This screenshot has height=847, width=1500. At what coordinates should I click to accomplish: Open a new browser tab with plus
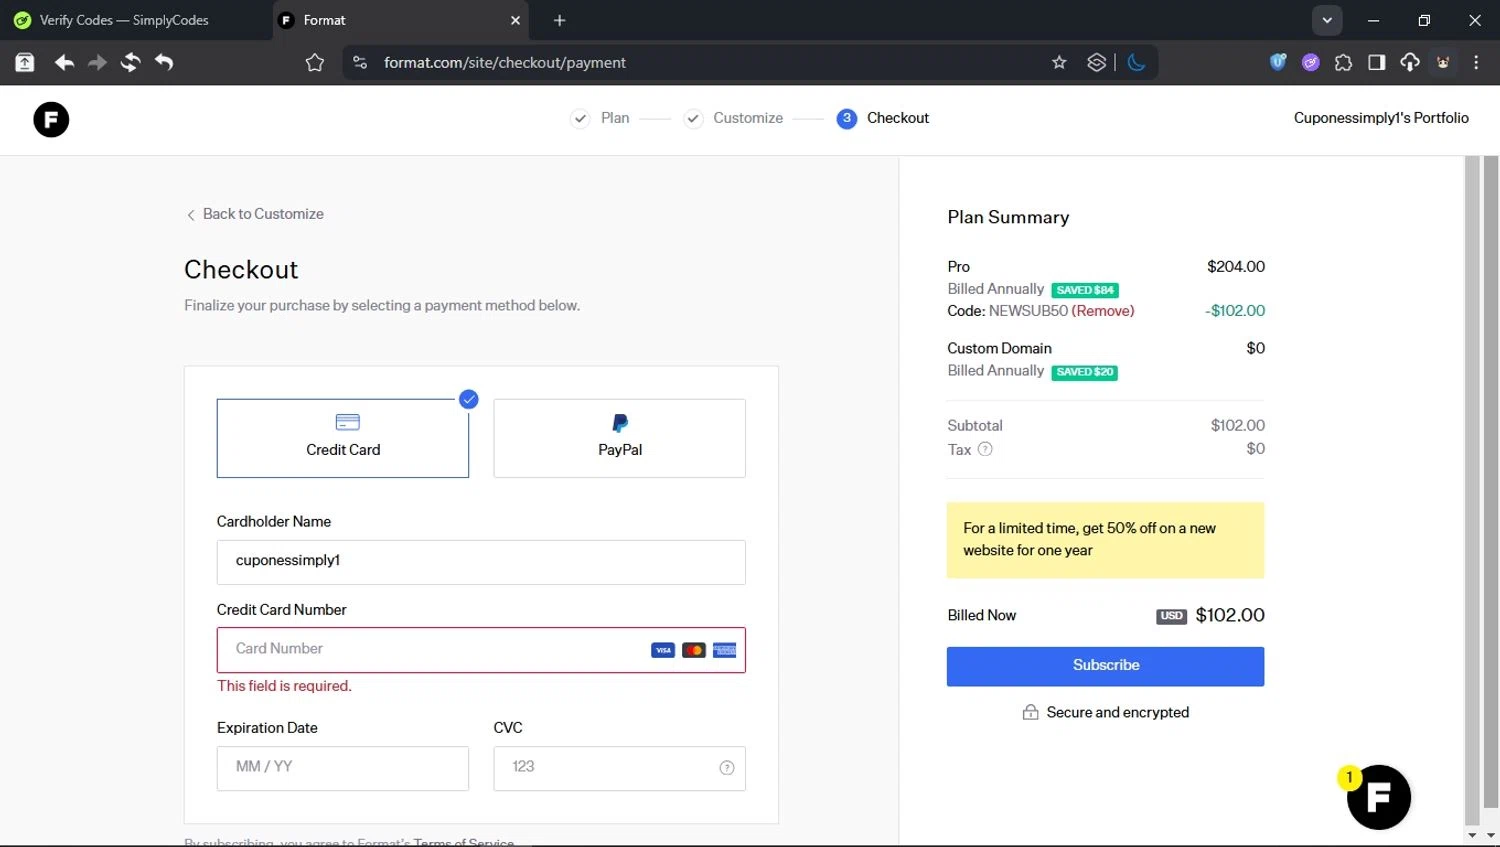tap(559, 20)
